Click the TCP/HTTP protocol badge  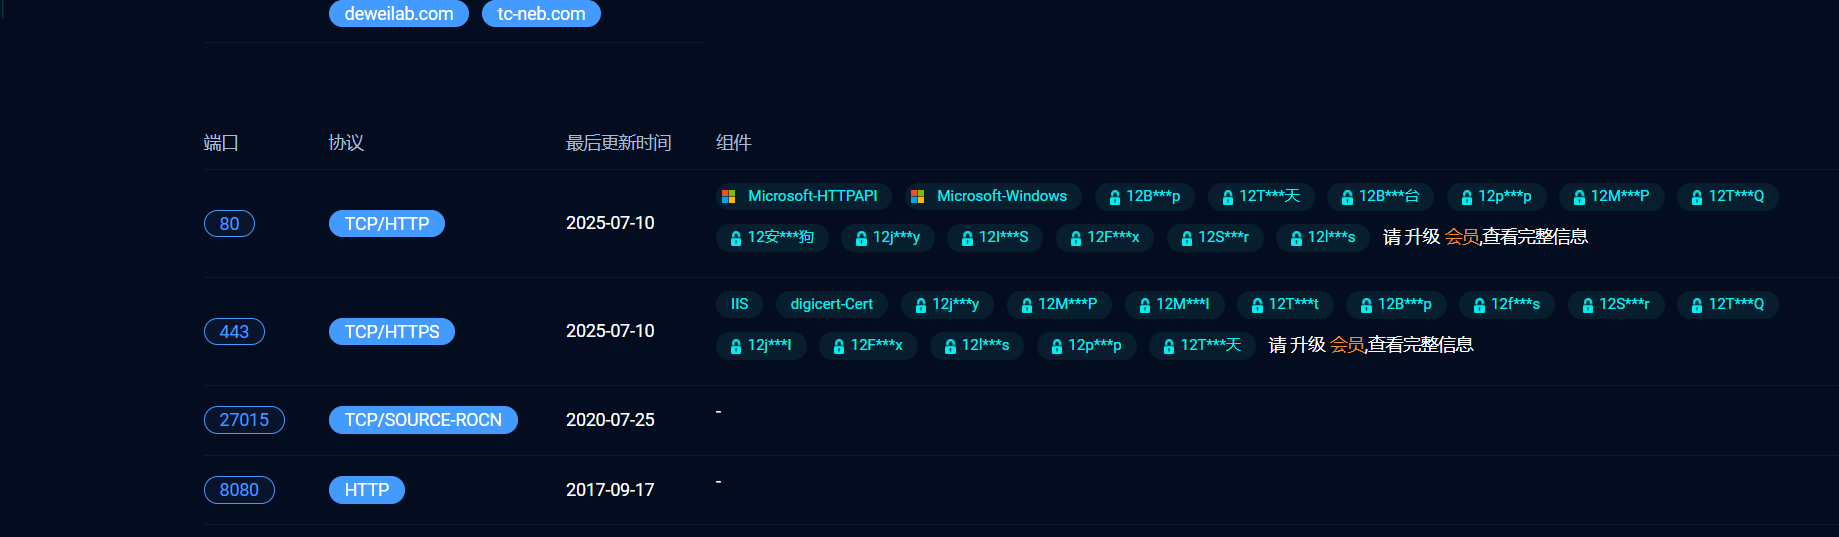coord(387,223)
